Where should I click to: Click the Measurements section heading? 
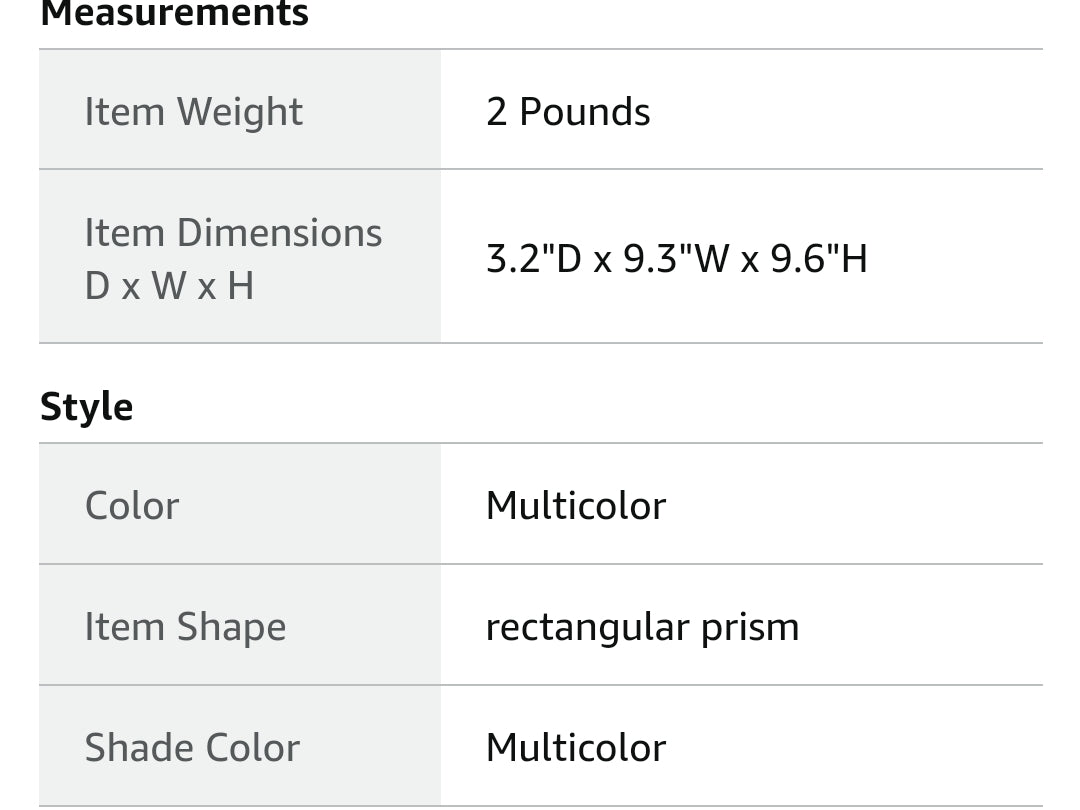pyautogui.click(x=174, y=14)
